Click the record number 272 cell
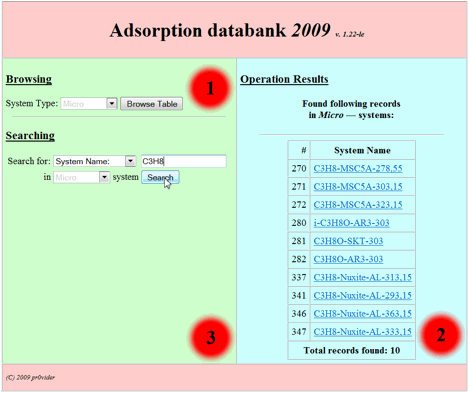Screen dimensions: 469x393 point(299,204)
